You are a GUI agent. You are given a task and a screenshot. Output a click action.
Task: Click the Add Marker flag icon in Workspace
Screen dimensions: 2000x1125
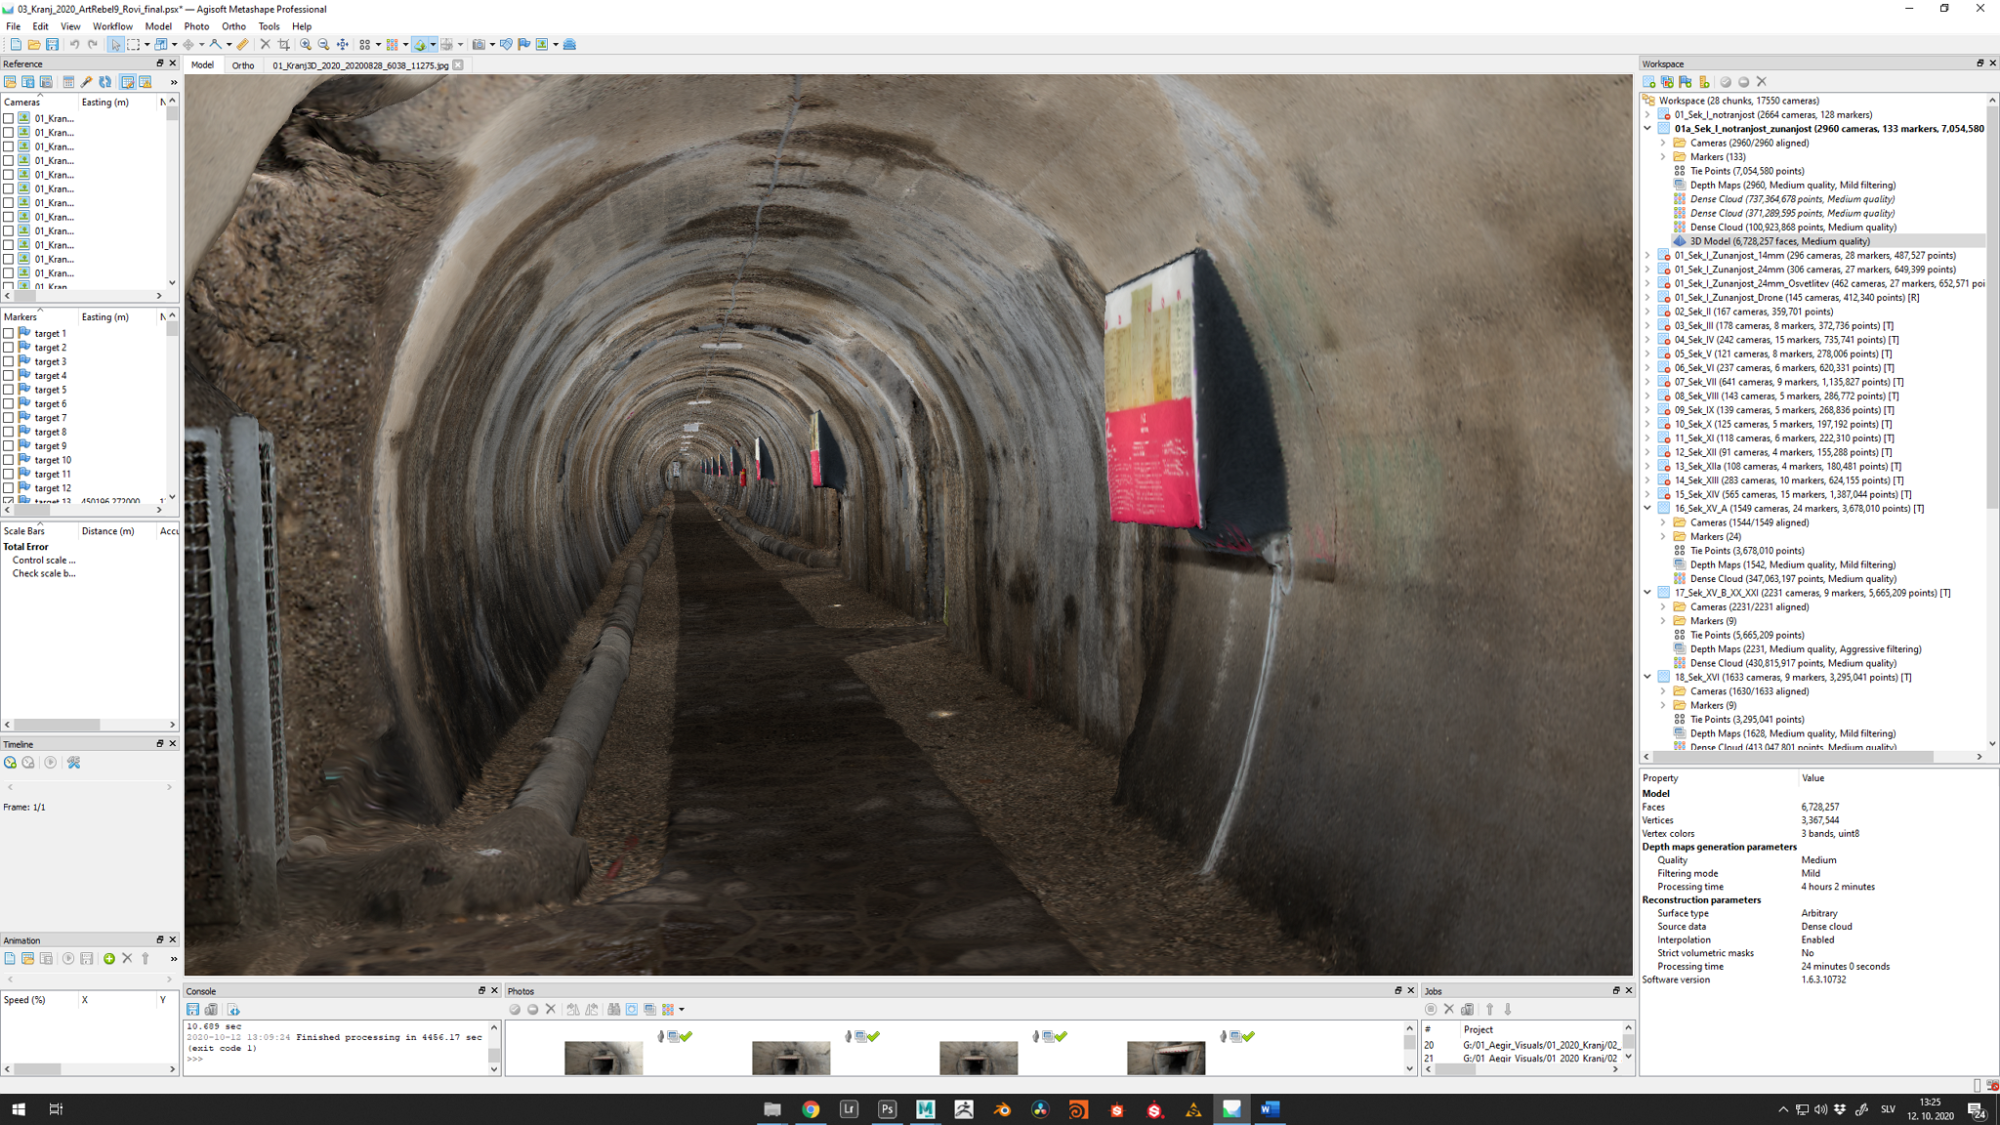coord(1686,82)
